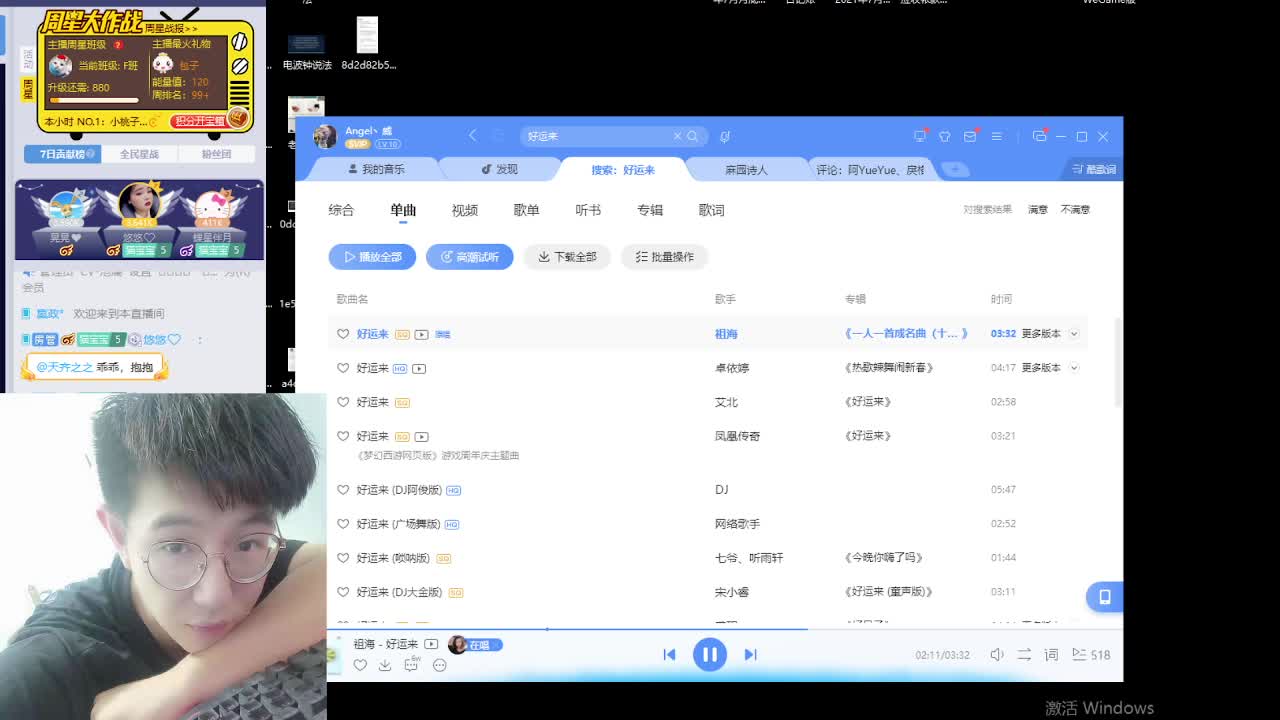Open 发现 tab

[x=500, y=169]
